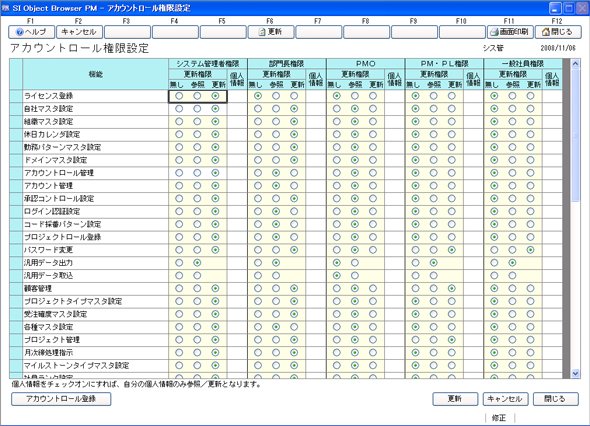Select the ライセンス登録 row label

[x=49, y=96]
